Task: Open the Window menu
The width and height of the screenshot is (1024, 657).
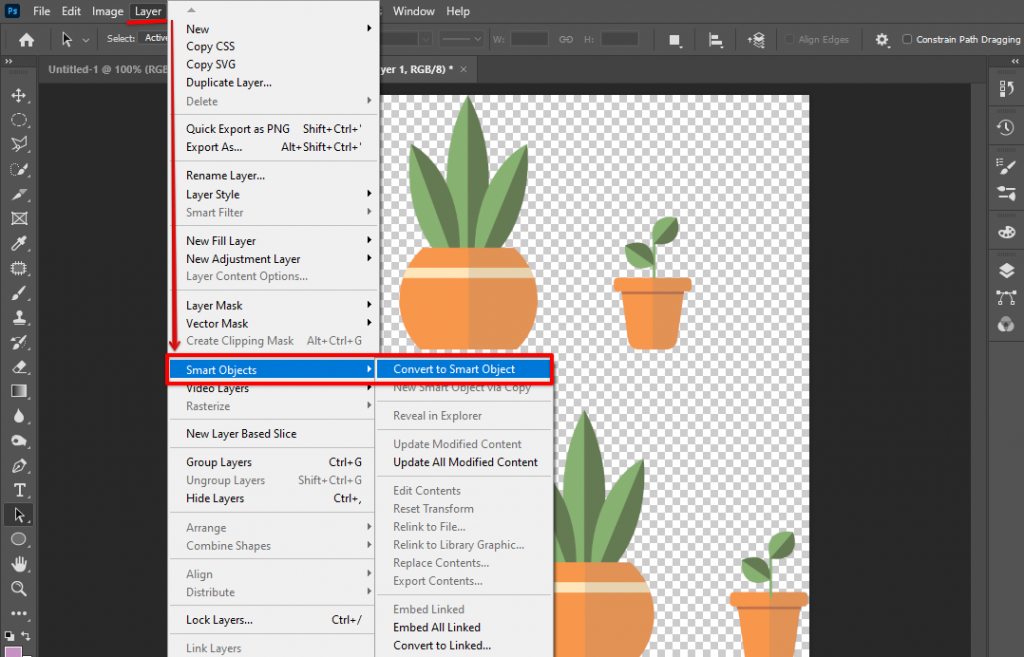Action: coord(413,11)
